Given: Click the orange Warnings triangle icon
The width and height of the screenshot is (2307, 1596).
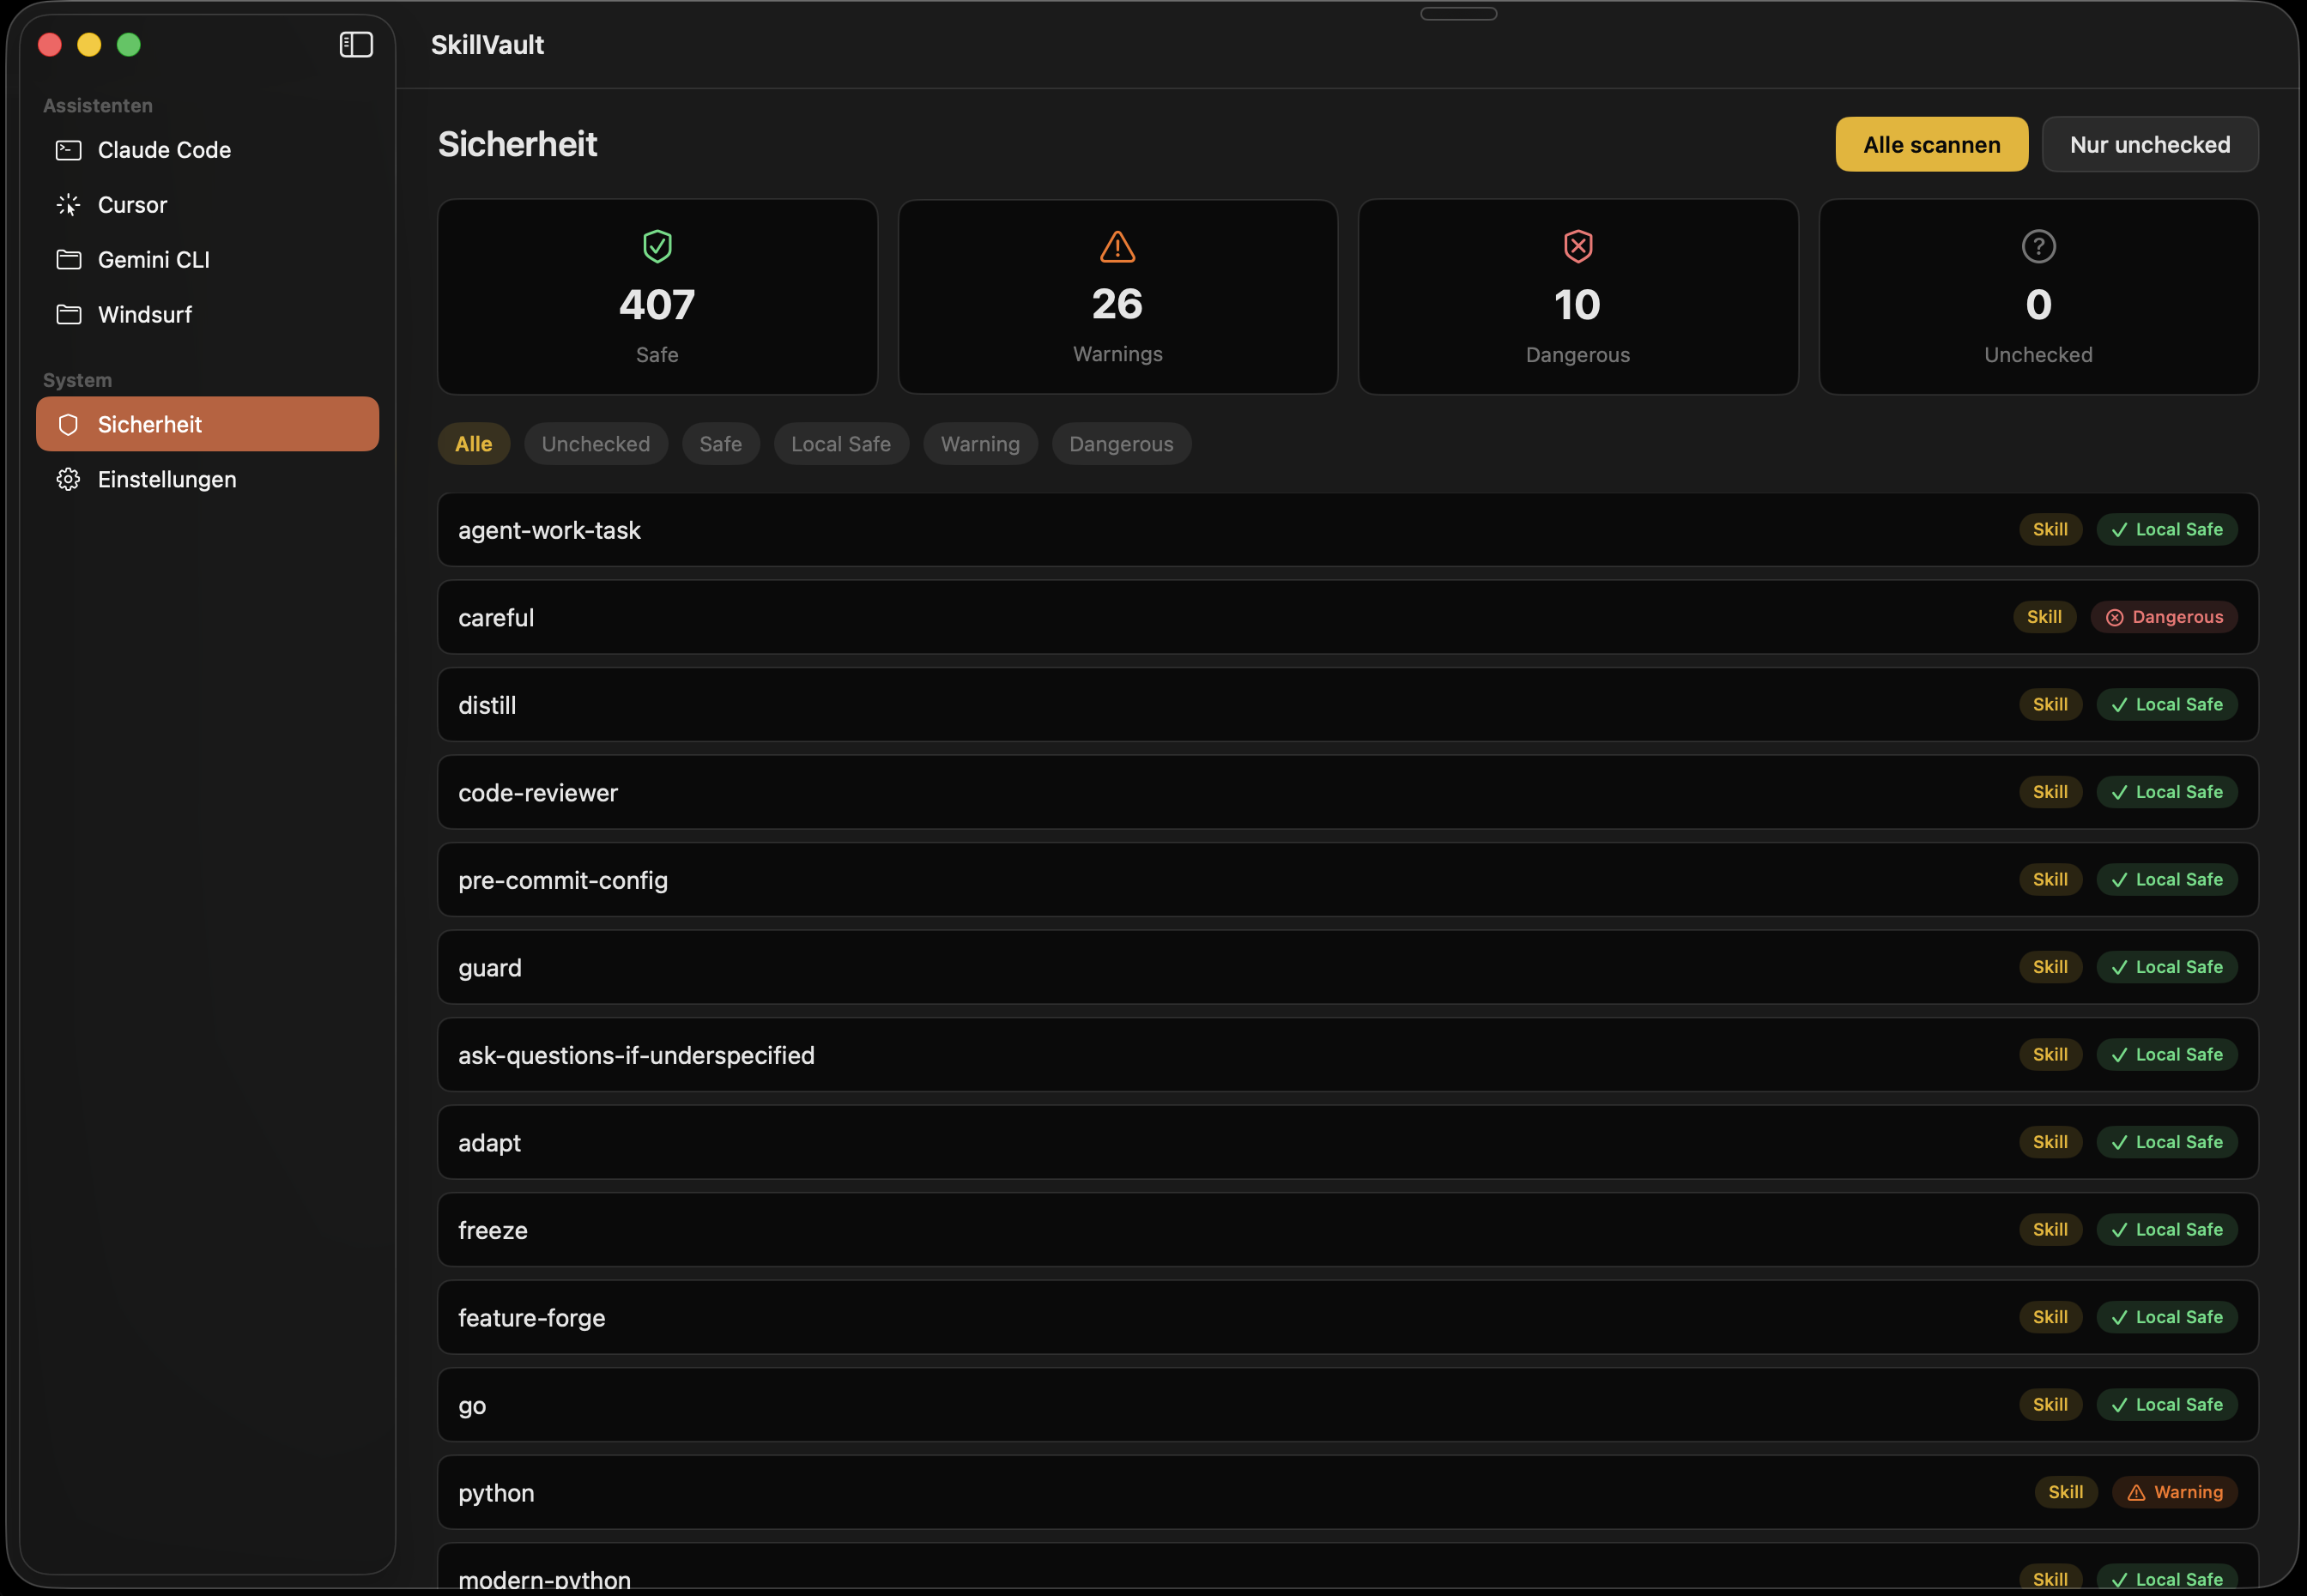Looking at the screenshot, I should click(1117, 246).
